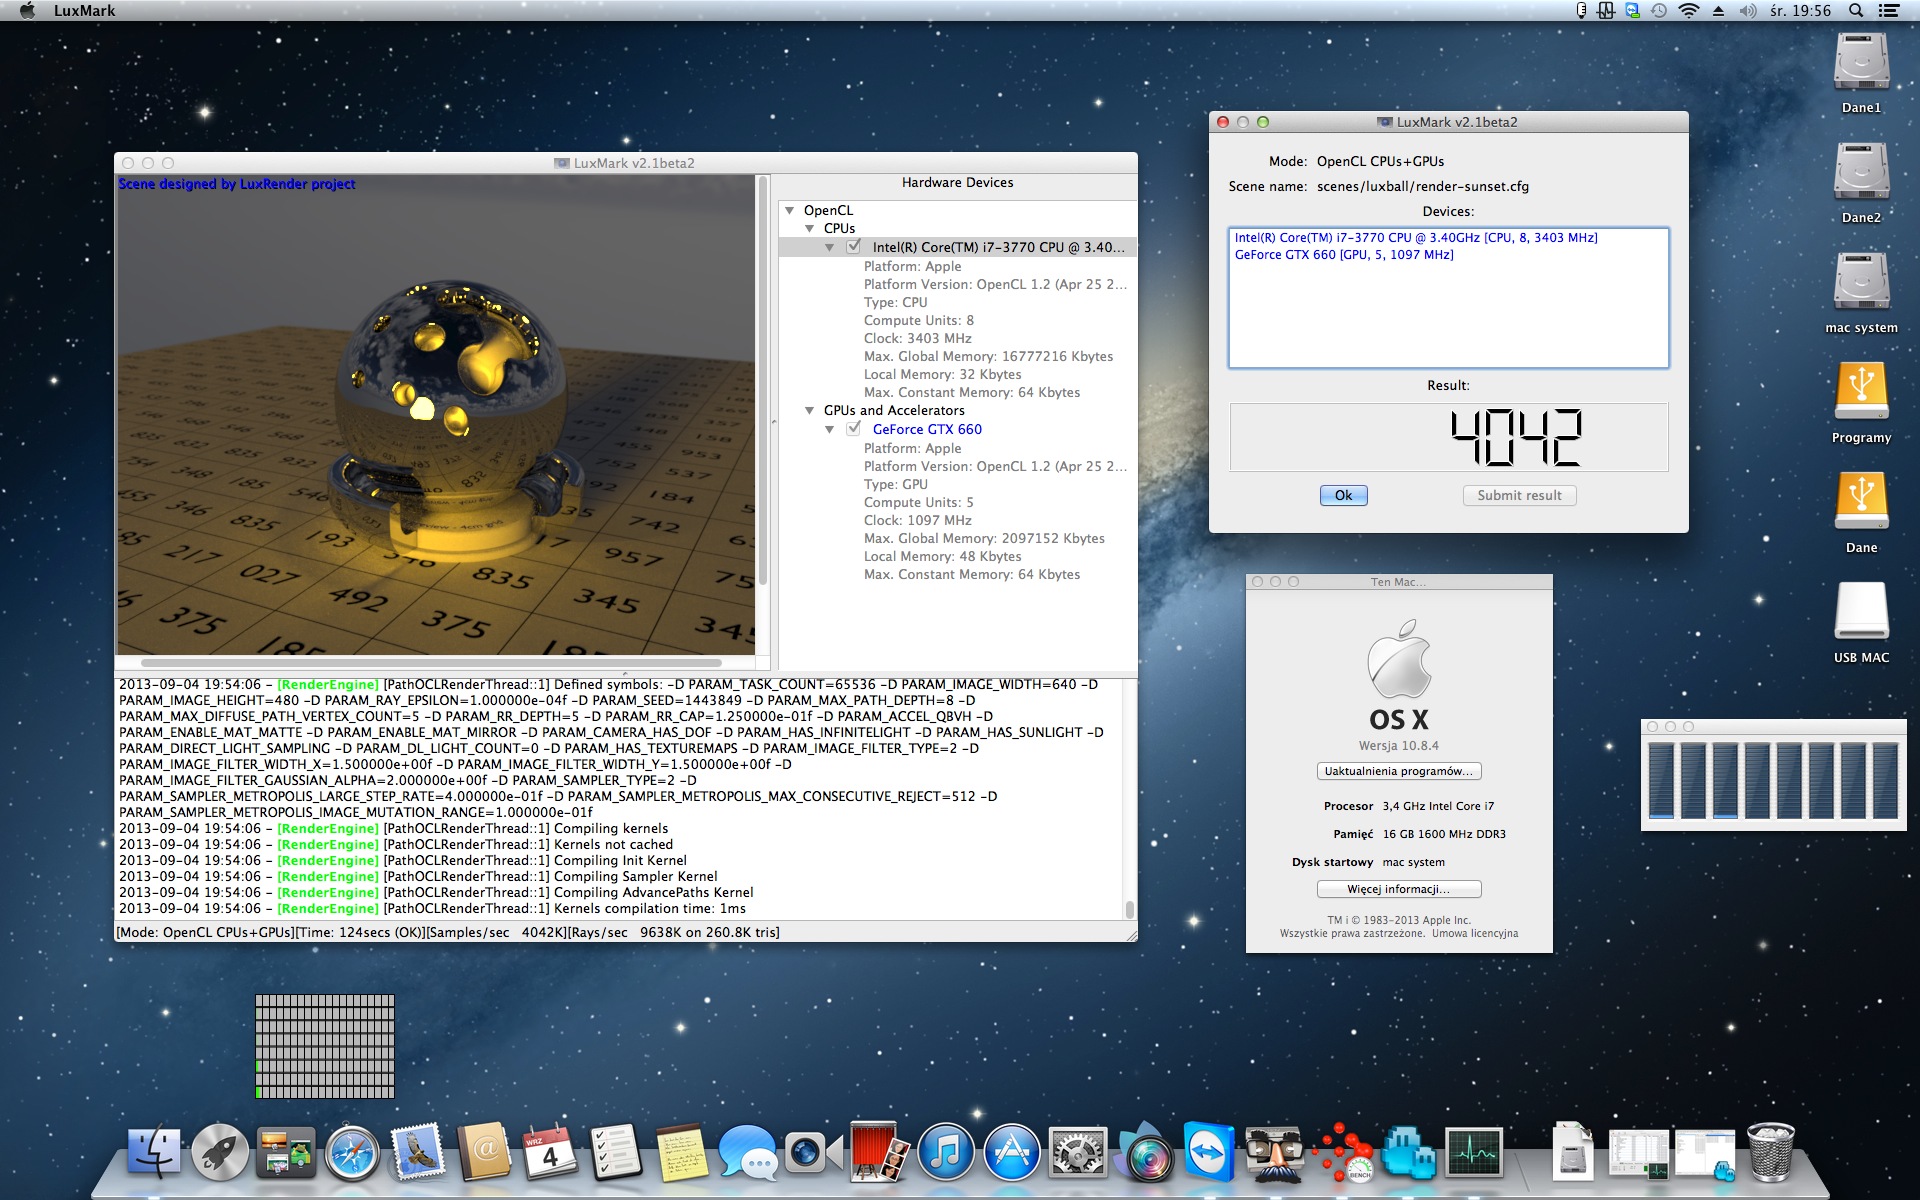Collapse Intel Core i7-3770 CPU details

tap(830, 247)
